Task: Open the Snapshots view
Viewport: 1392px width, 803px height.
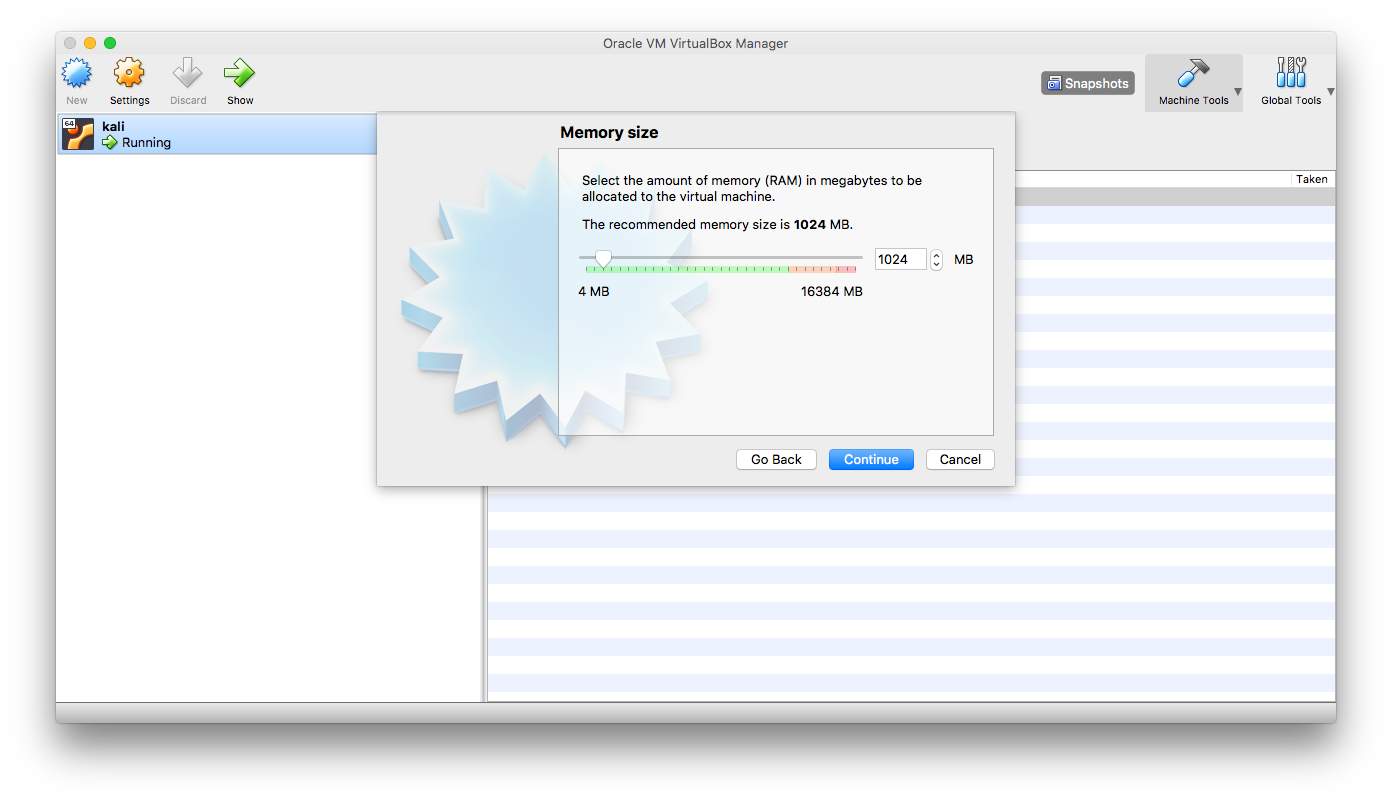Action: click(1087, 84)
